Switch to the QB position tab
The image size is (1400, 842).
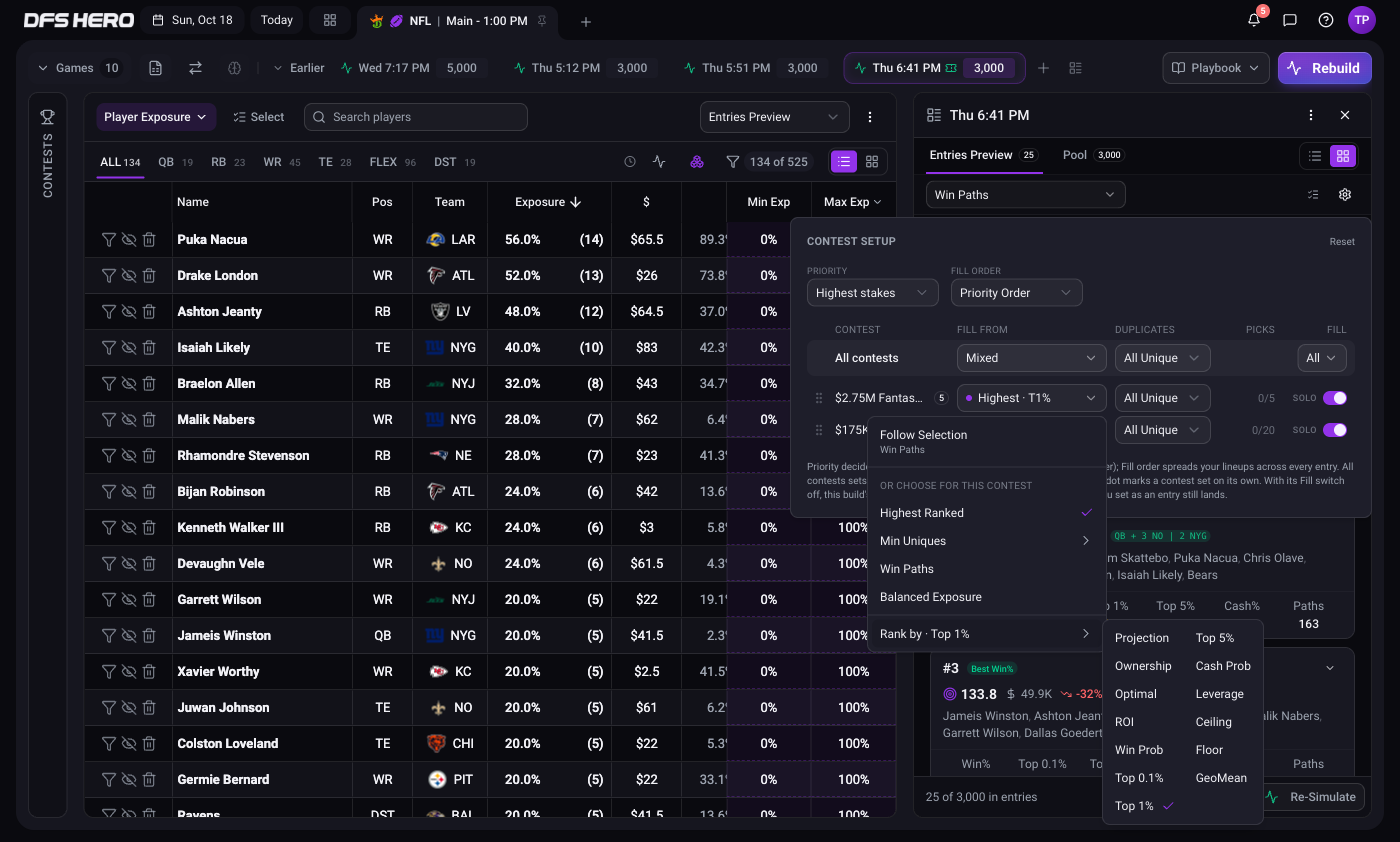pyautogui.click(x=175, y=162)
